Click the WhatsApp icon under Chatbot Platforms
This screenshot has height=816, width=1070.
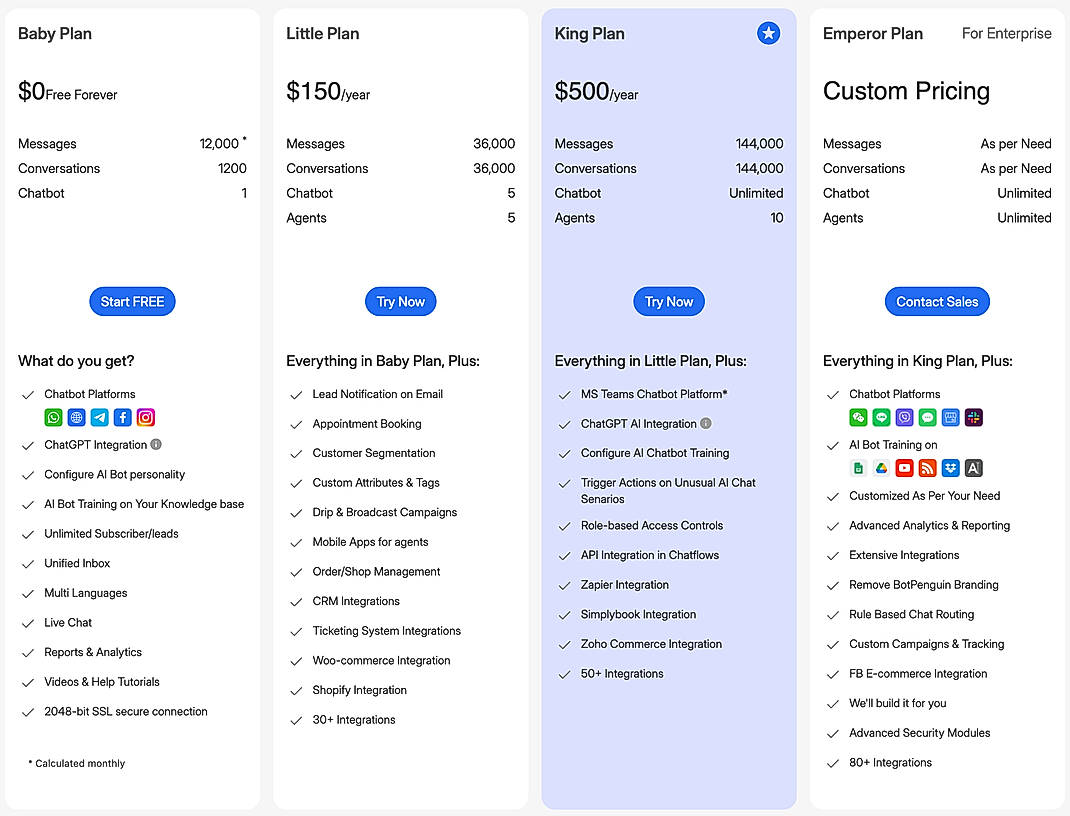[x=54, y=418]
